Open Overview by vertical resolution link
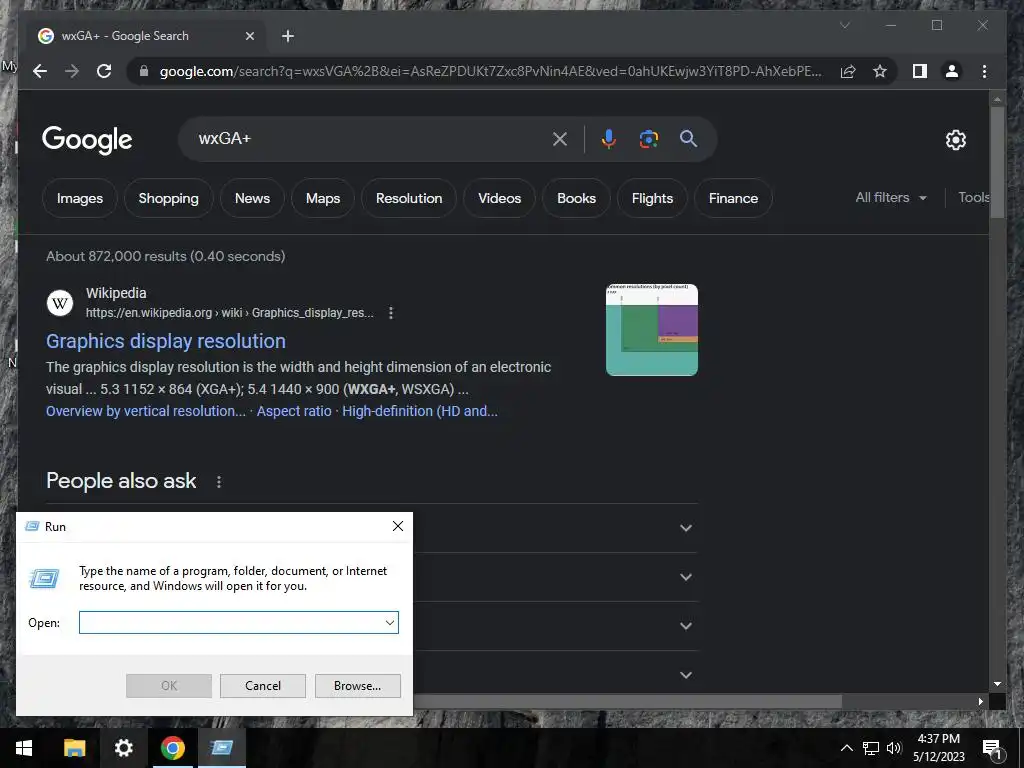 146,411
